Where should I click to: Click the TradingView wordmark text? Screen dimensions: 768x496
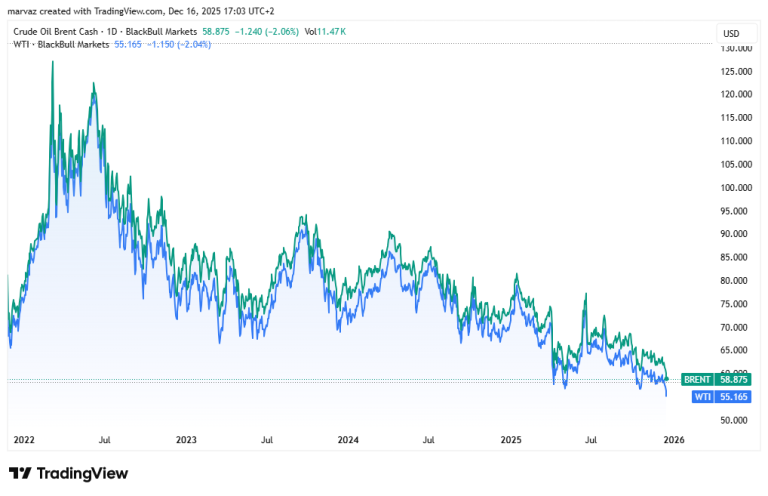pos(82,473)
